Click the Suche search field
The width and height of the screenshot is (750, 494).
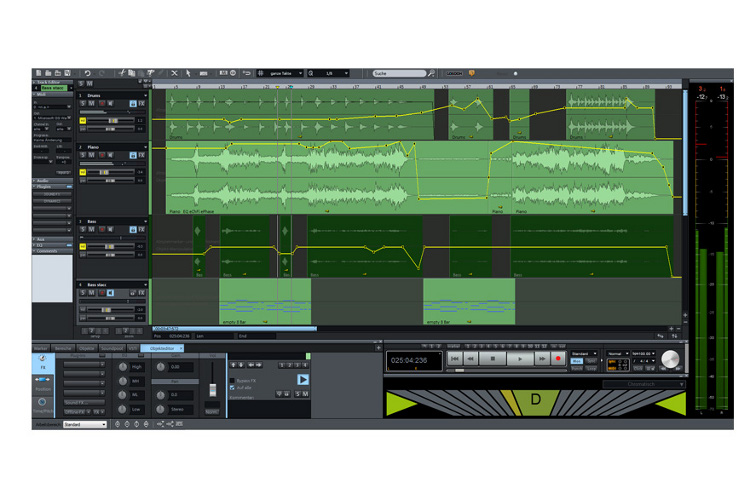[399, 73]
